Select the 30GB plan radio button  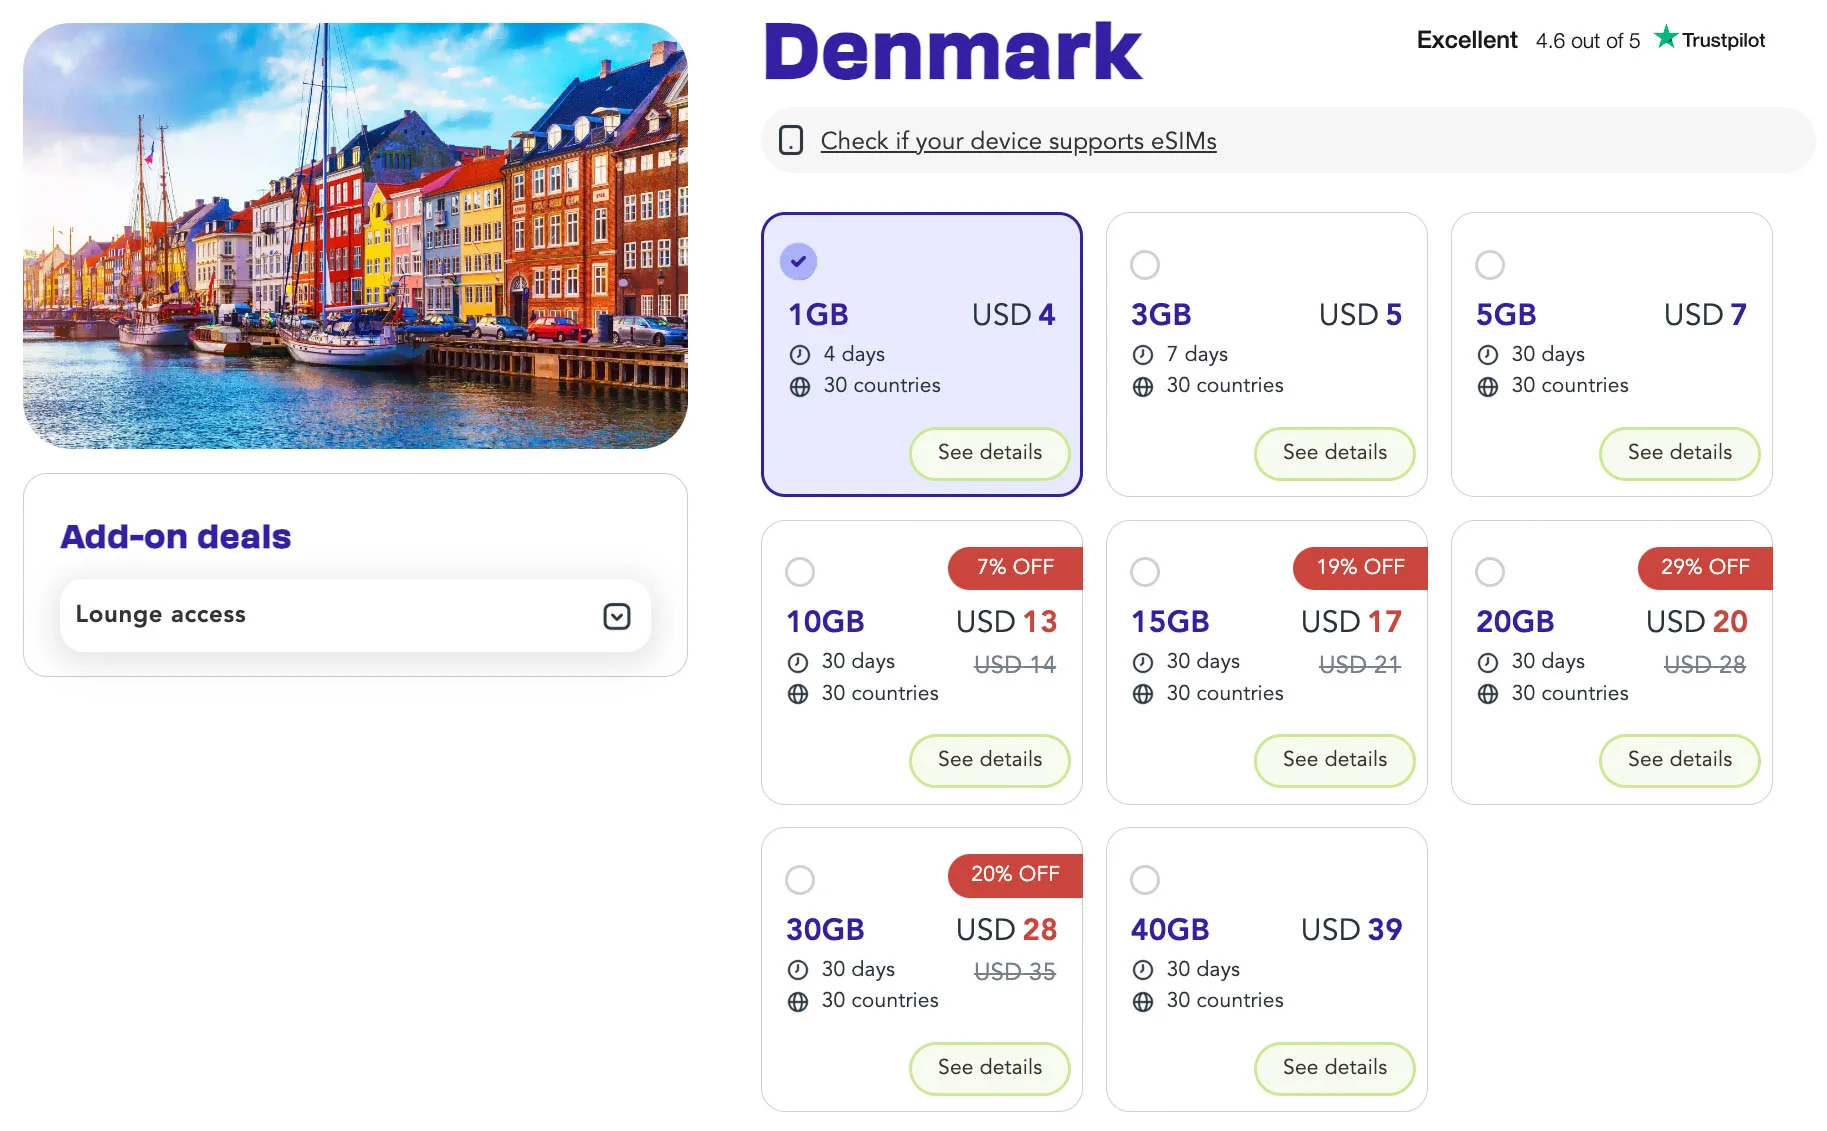click(799, 880)
